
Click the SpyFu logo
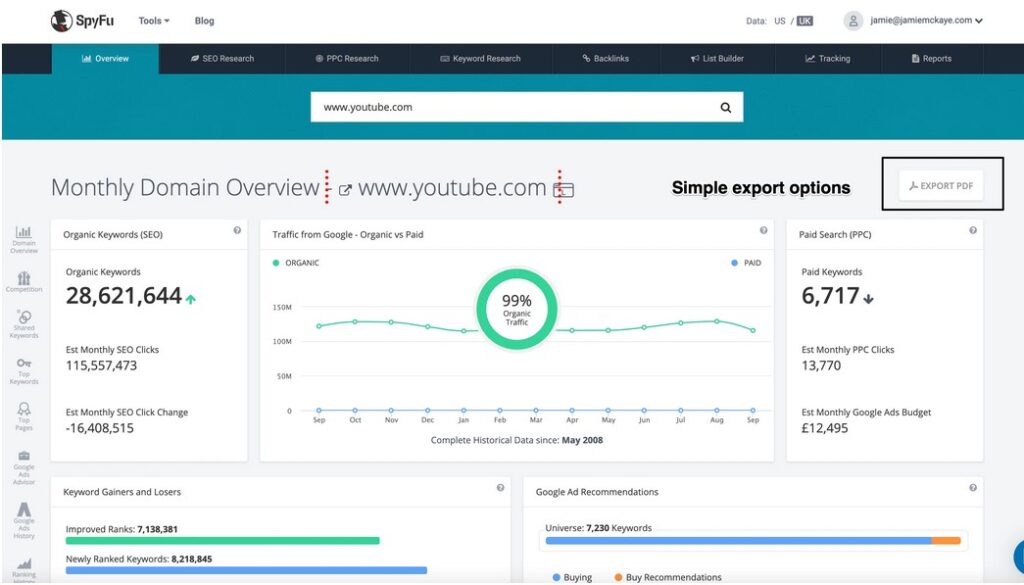tap(82, 21)
